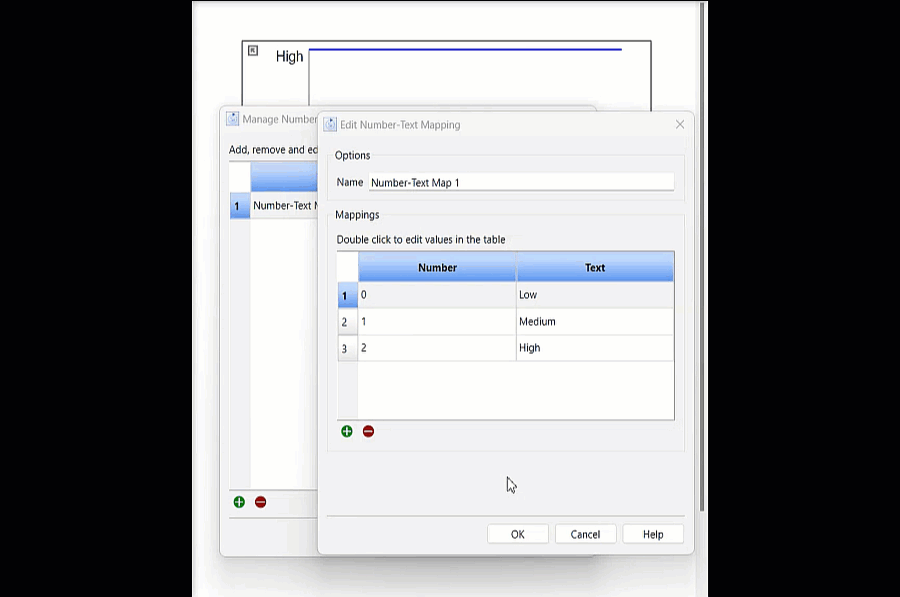Click the page's vertical scrollbar
900x597 pixels.
(x=702, y=257)
